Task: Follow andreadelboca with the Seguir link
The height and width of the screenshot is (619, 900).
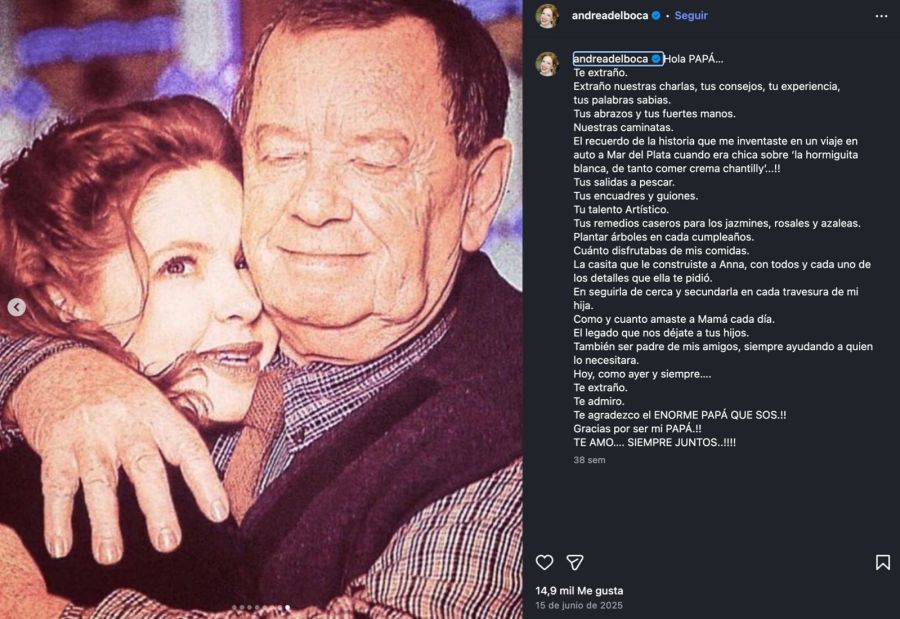Action: [x=691, y=16]
